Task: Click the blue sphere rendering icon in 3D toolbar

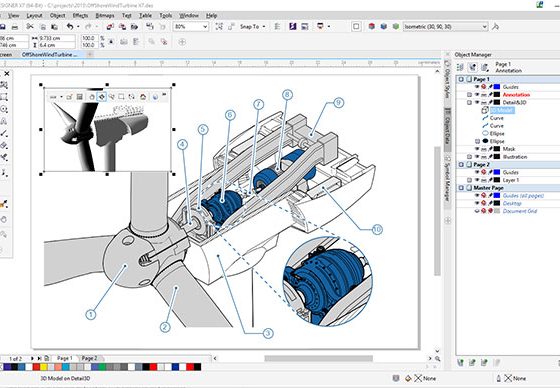Action: [155, 97]
